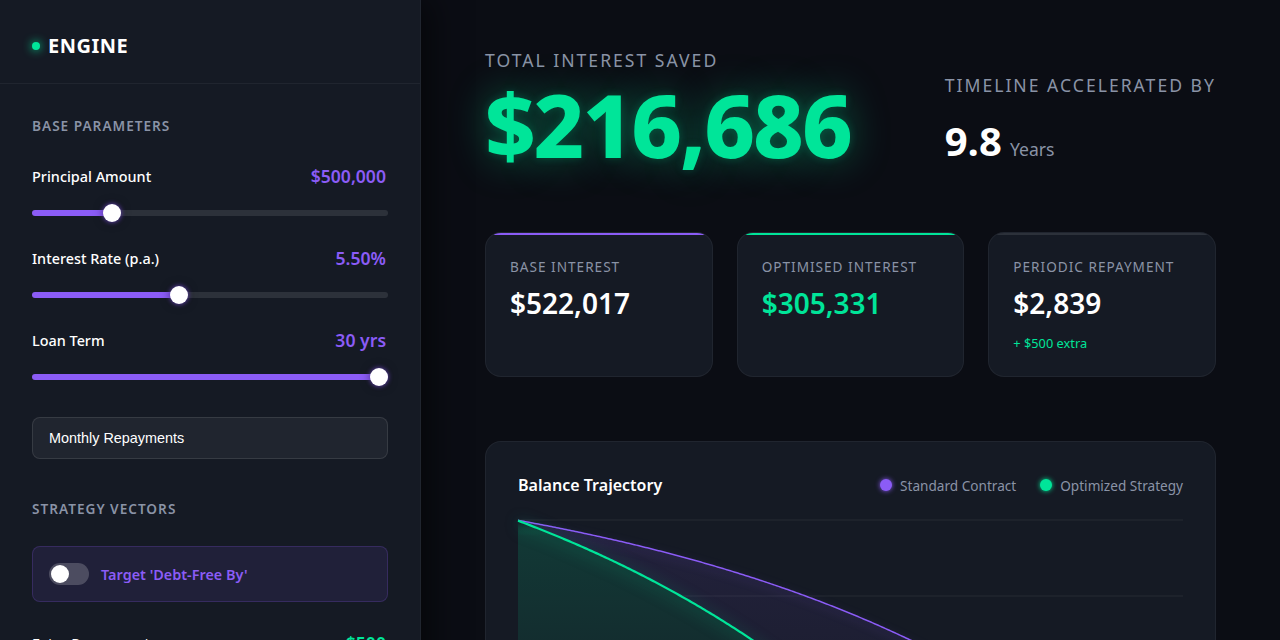This screenshot has height=640, width=1280.
Task: Click the Optimized Strategy legend label
Action: pos(1121,486)
